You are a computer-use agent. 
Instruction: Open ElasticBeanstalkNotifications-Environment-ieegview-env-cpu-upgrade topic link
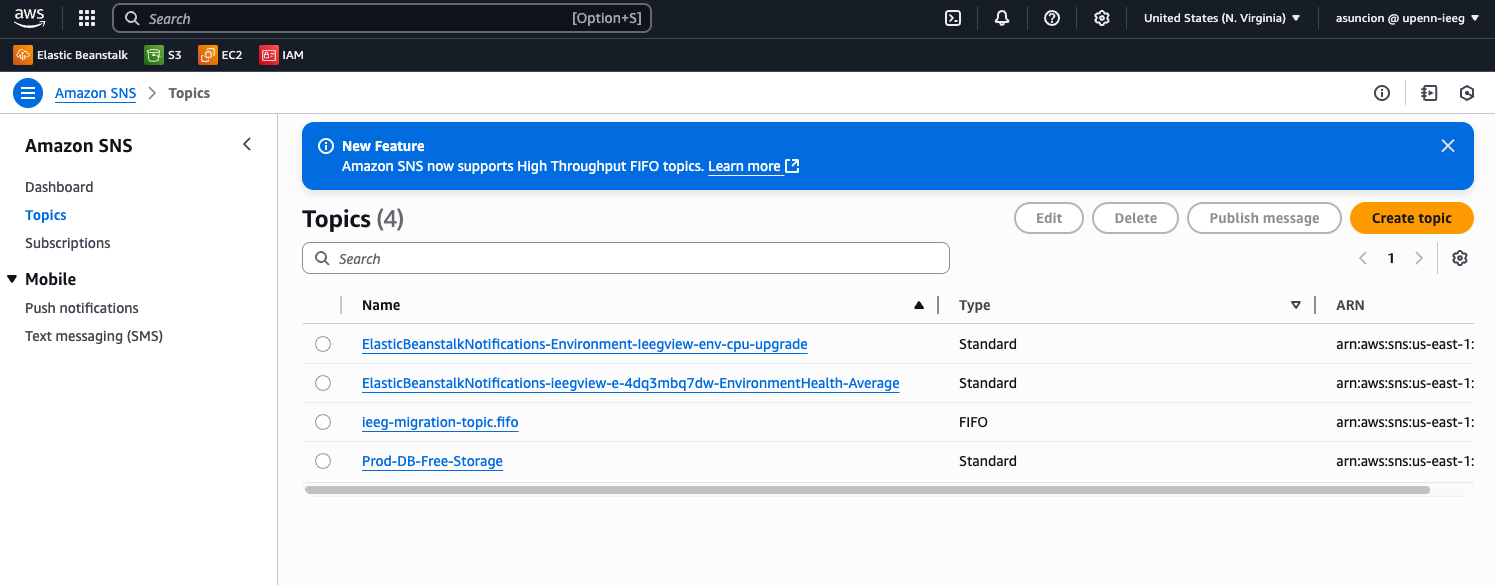(x=584, y=344)
